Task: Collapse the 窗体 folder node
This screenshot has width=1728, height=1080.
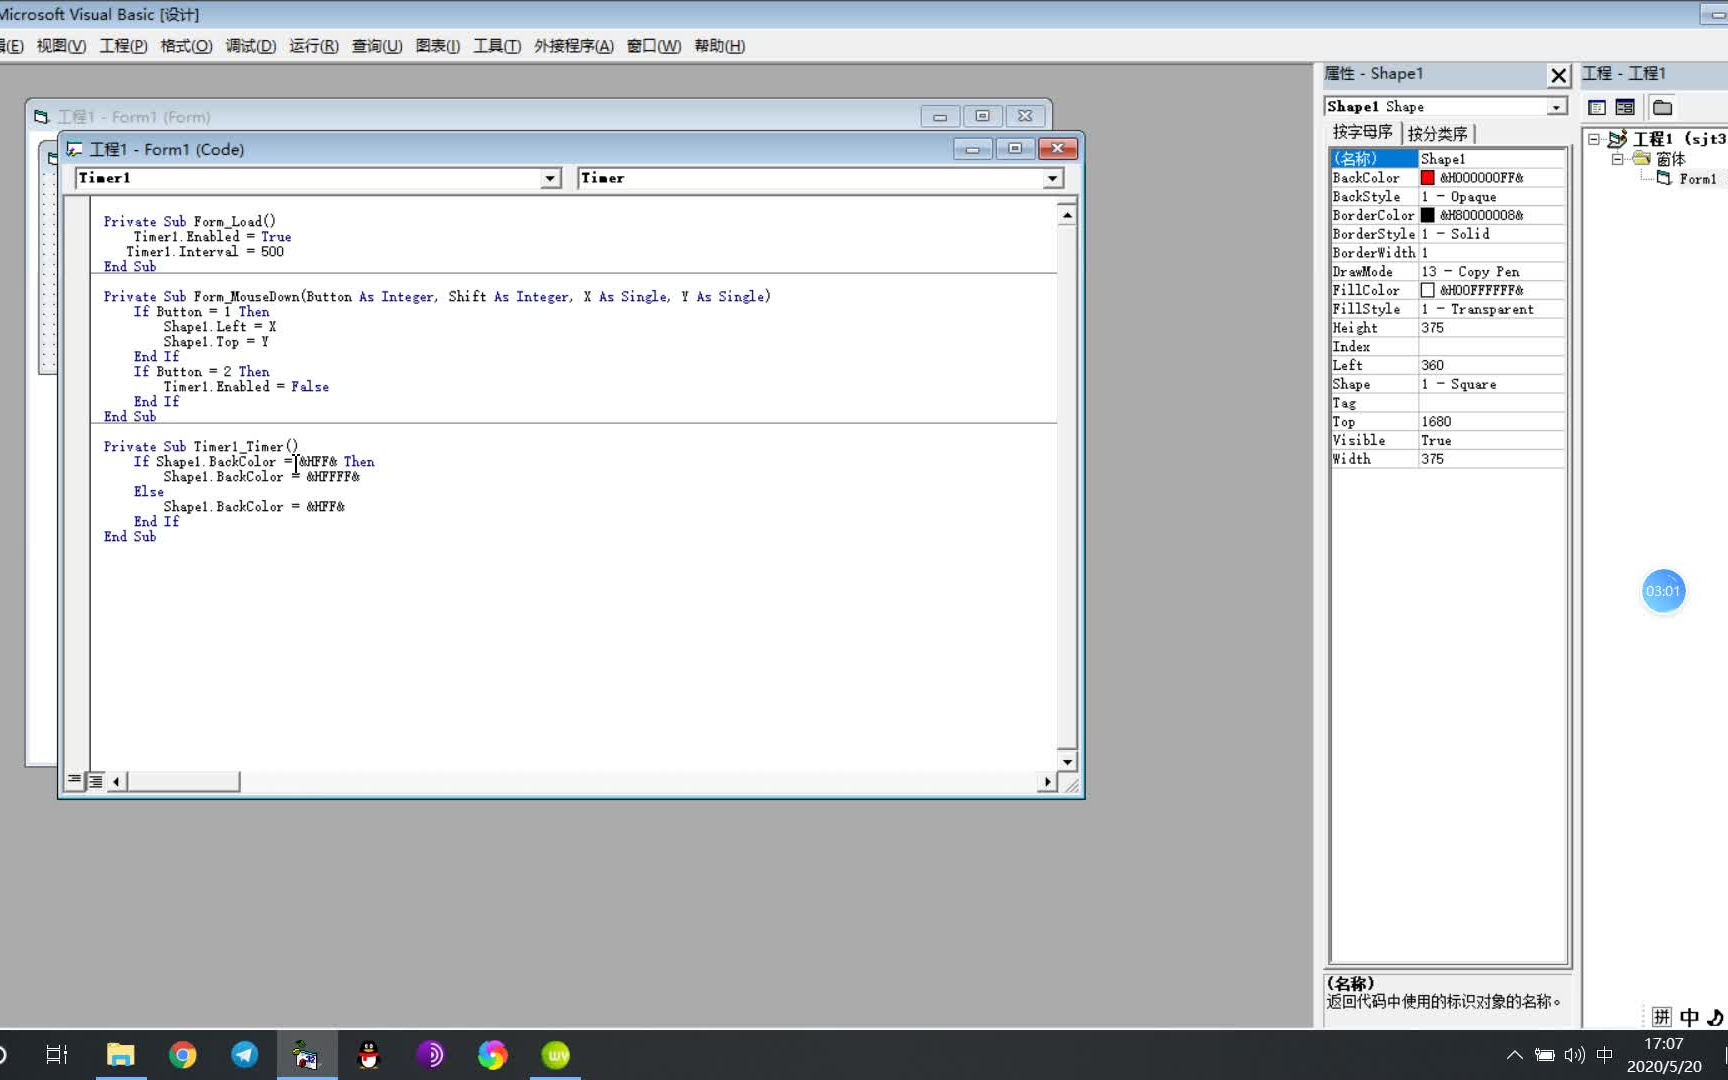Action: (1617, 159)
